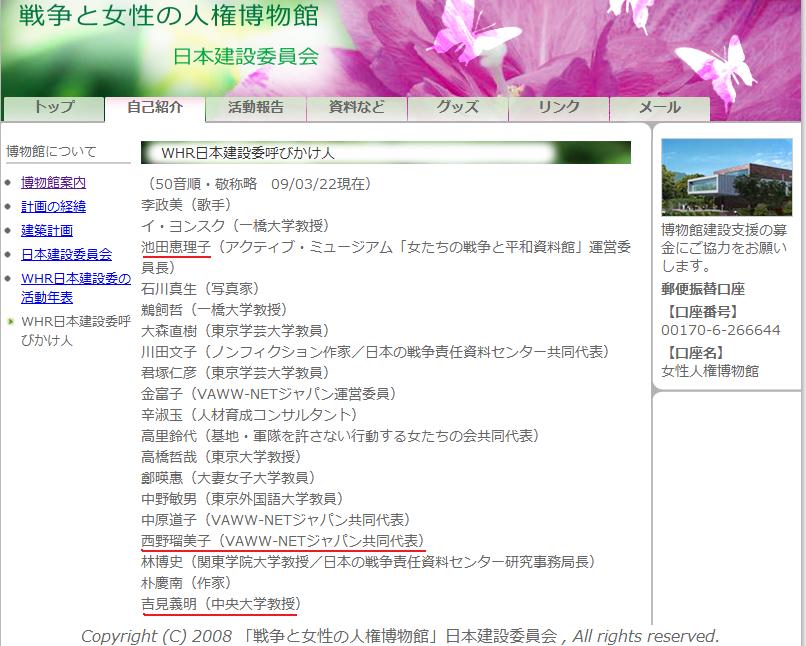This screenshot has height=646, width=806.
Task: Click the museum building thumbnail image
Action: pos(726,177)
